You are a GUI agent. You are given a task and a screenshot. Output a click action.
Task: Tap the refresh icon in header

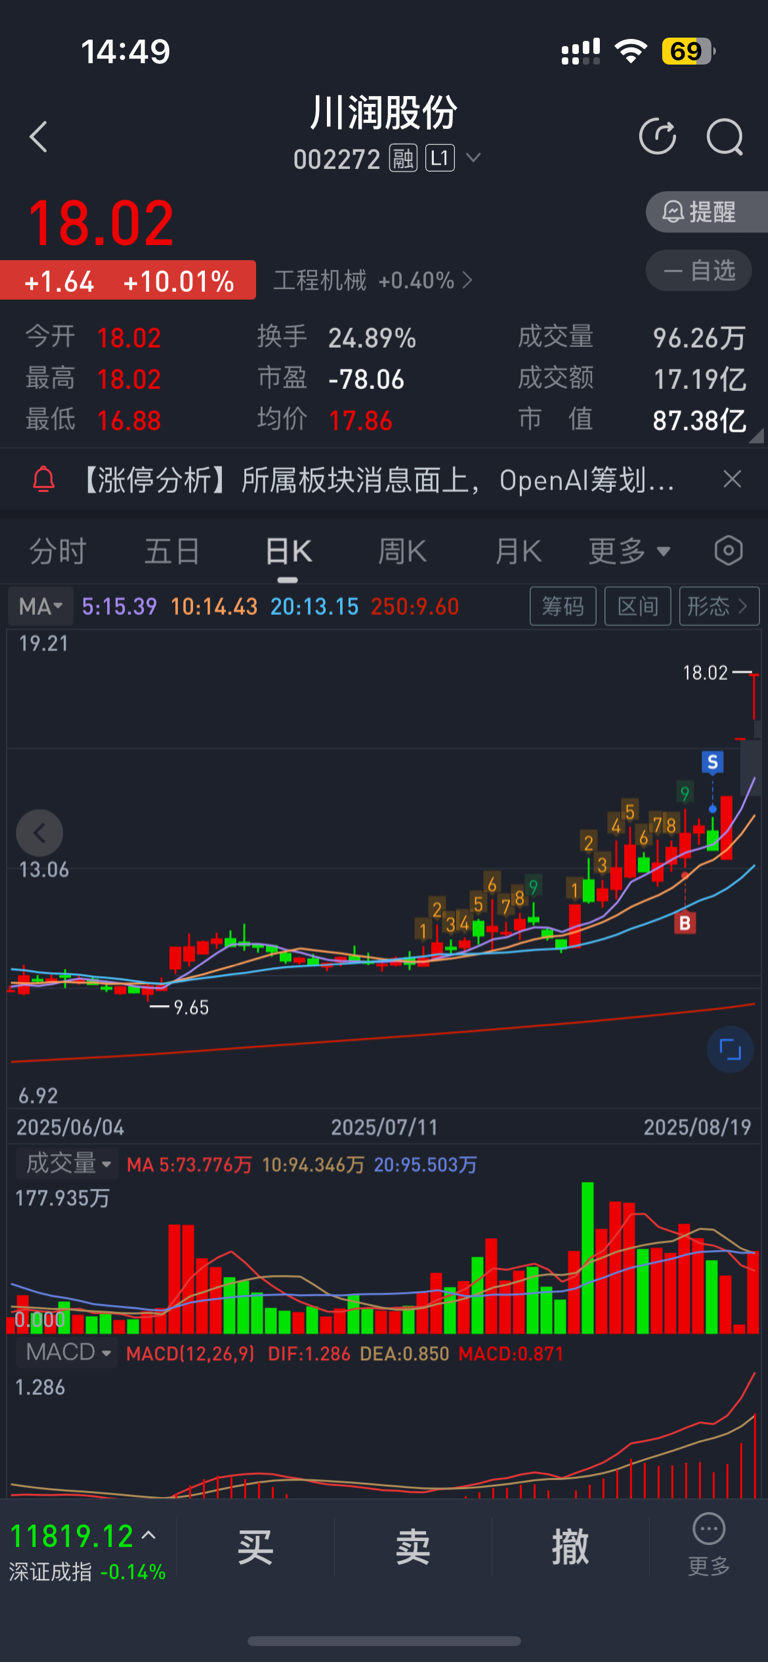[657, 137]
